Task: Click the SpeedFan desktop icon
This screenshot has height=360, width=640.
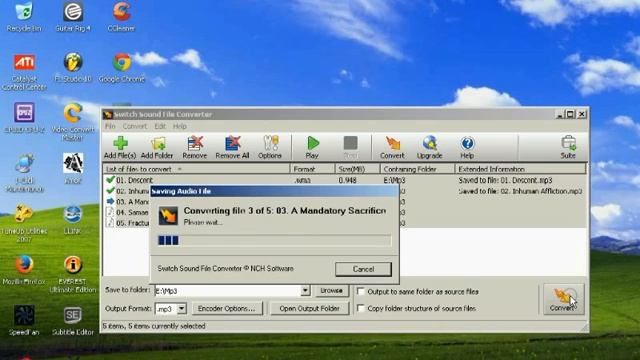Action: click(x=24, y=320)
